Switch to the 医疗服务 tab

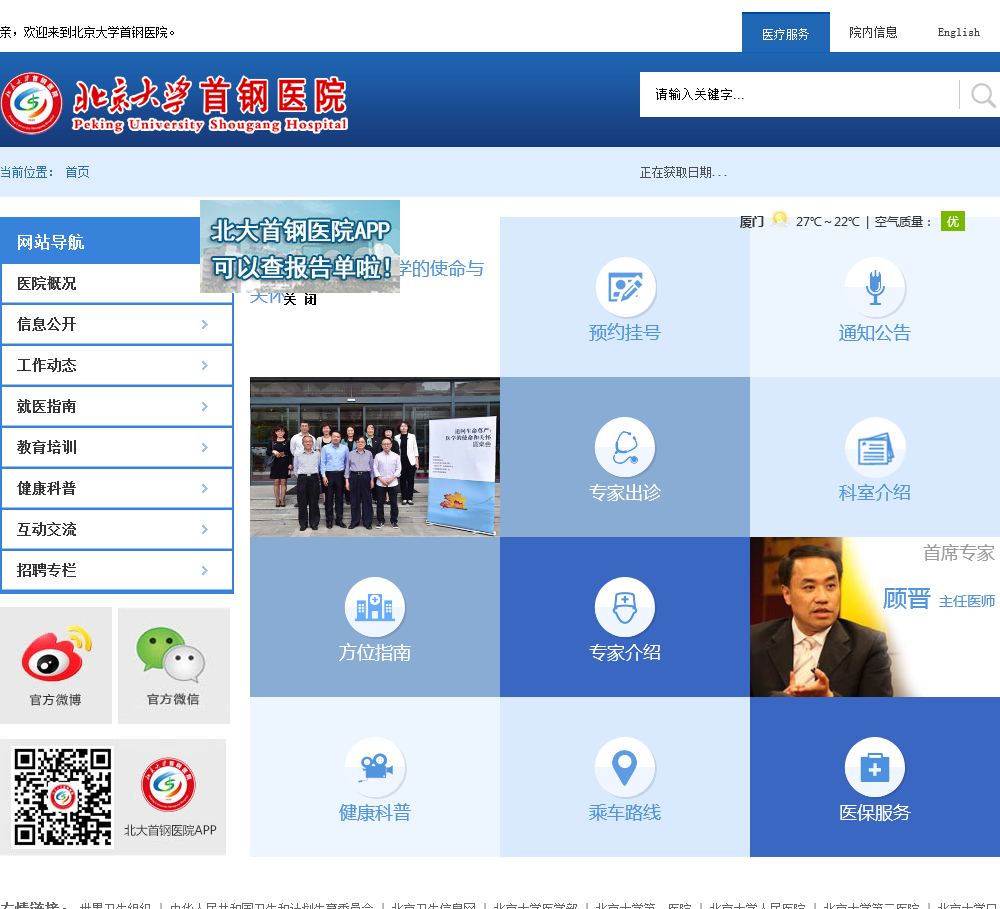point(786,33)
